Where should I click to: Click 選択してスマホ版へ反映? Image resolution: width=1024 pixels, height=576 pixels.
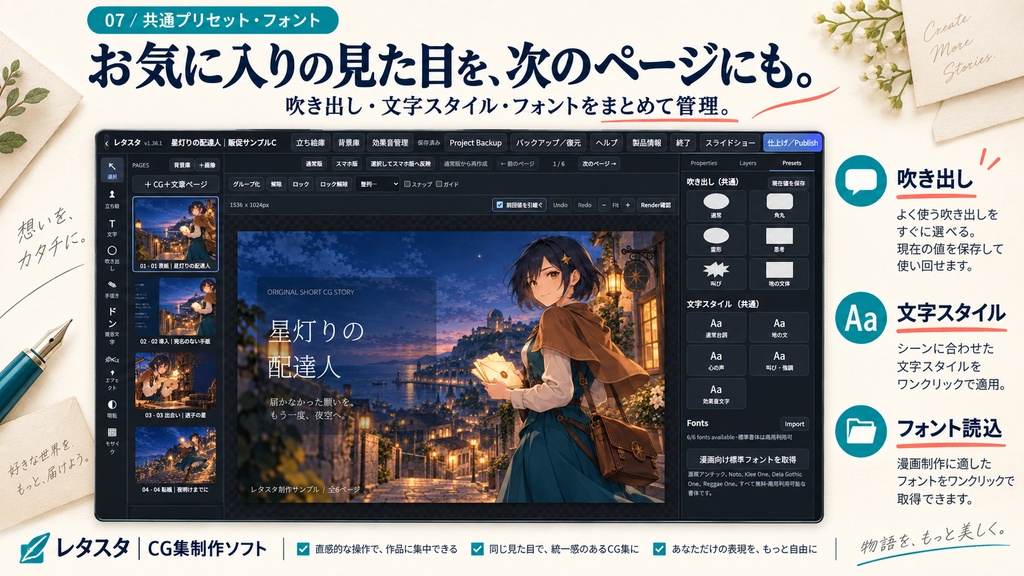tap(400, 164)
